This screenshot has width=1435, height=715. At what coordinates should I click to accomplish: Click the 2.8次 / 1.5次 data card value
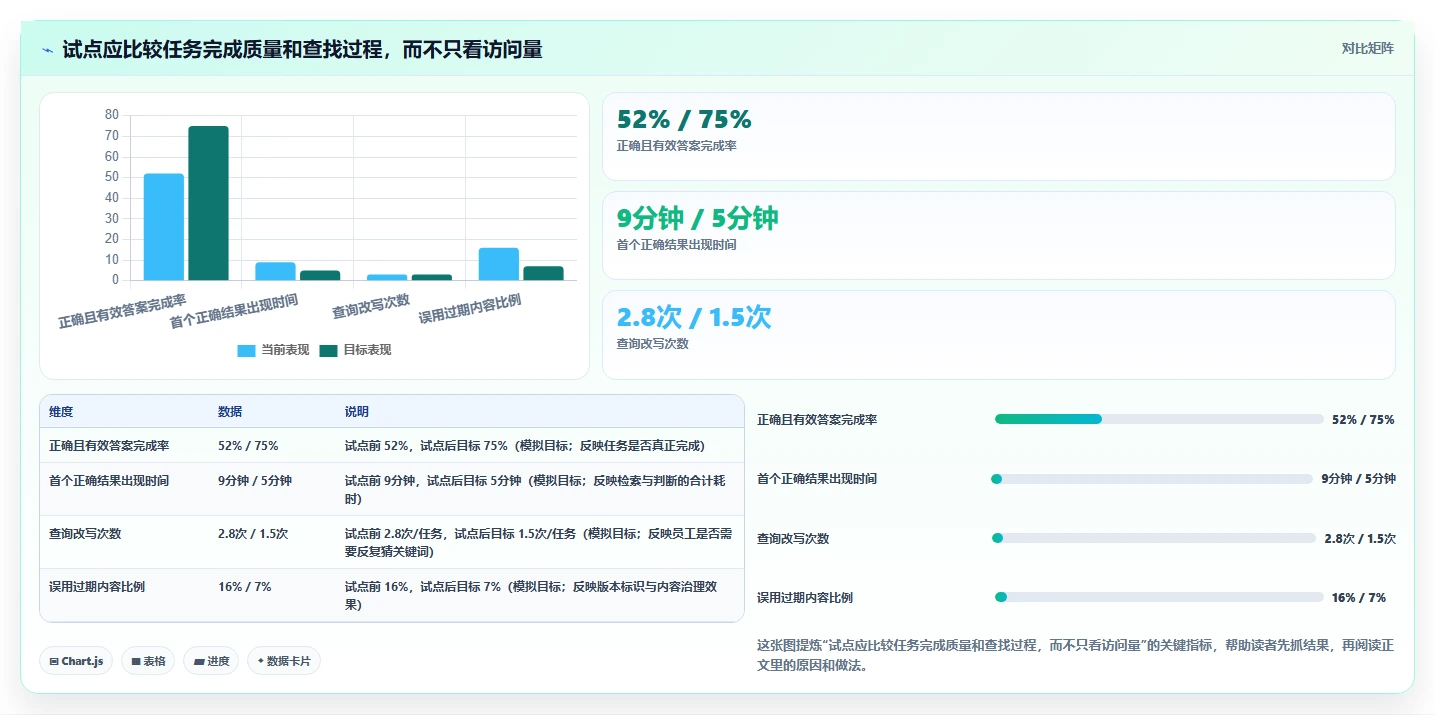pyautogui.click(x=694, y=317)
